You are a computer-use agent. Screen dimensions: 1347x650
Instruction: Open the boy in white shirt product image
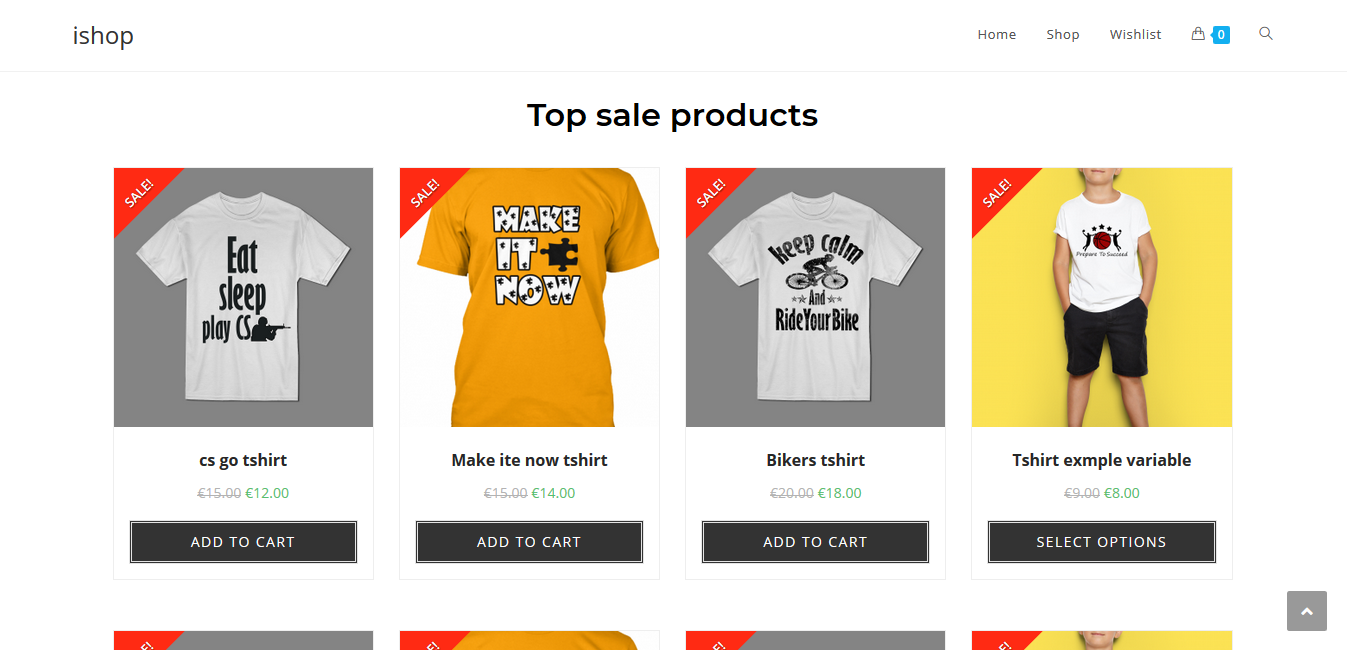coord(1101,297)
